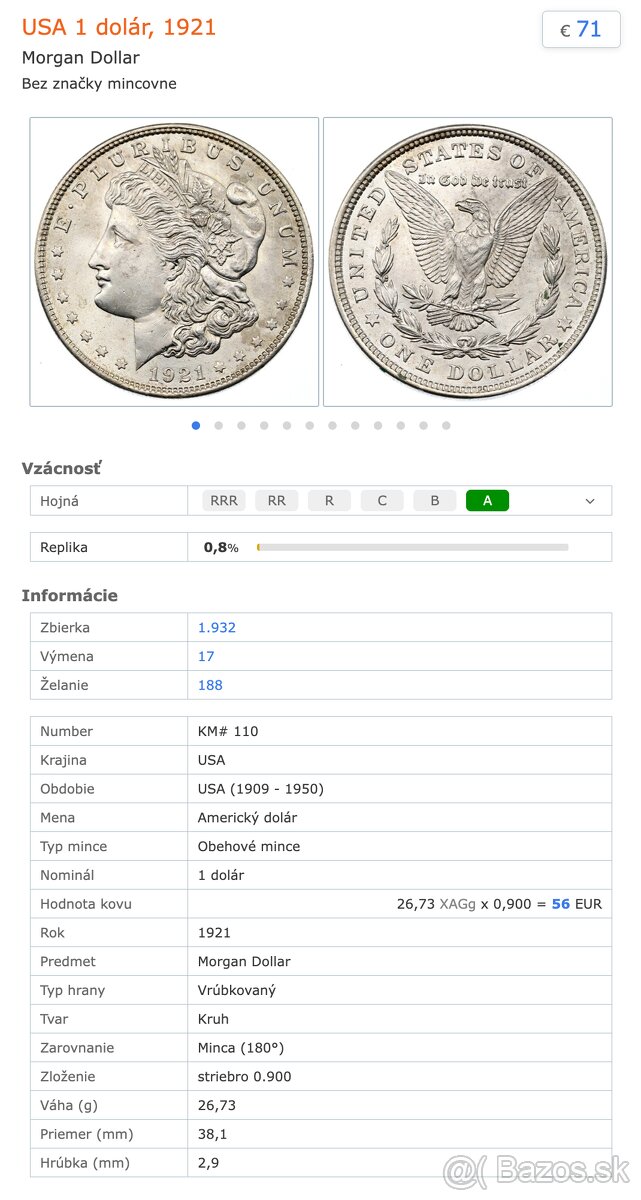
Task: Click the Replika percentage progress bar
Action: point(412,547)
